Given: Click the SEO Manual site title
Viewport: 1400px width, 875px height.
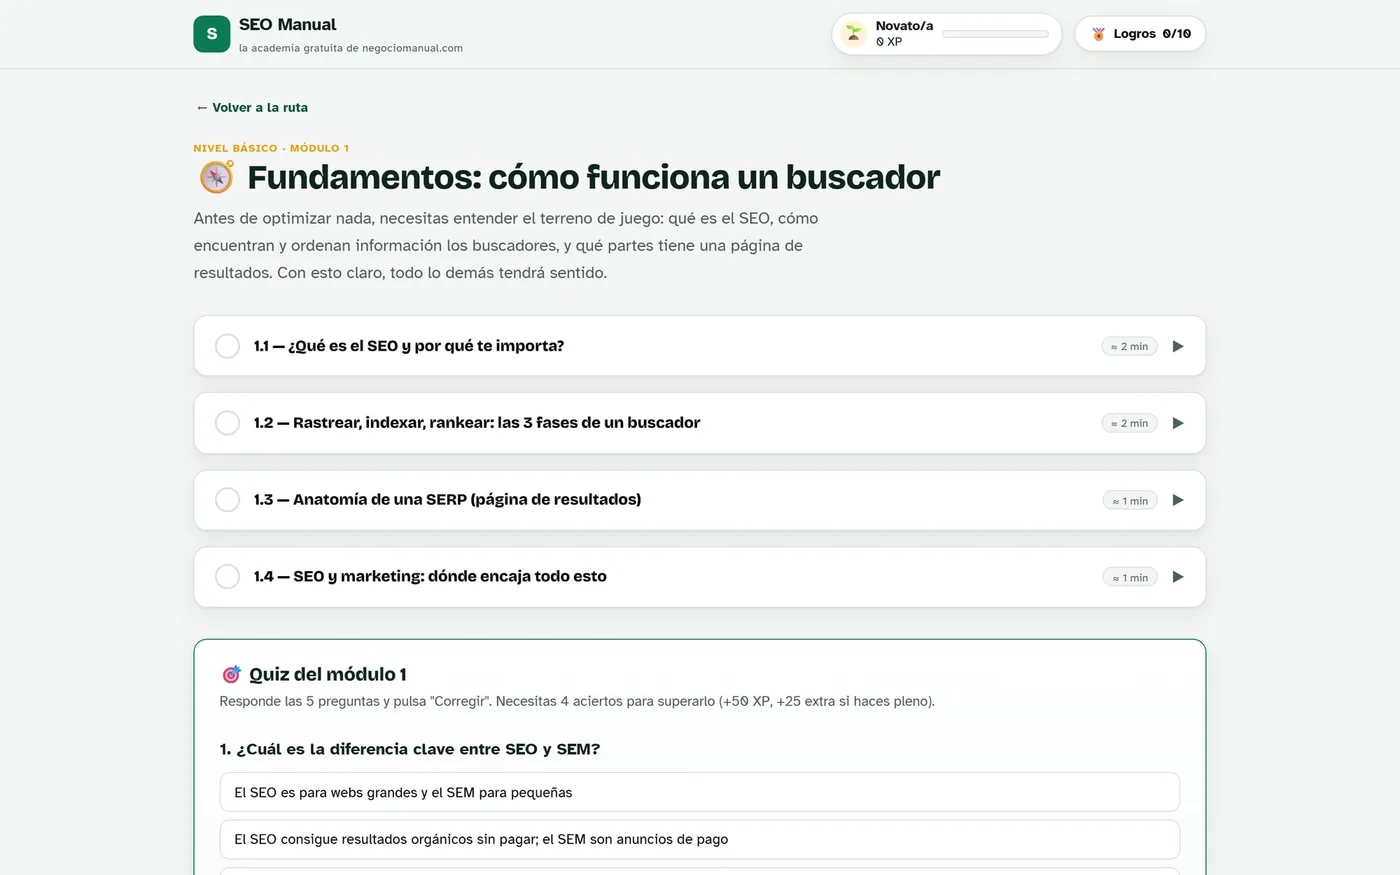Looking at the screenshot, I should pyautogui.click(x=287, y=25).
